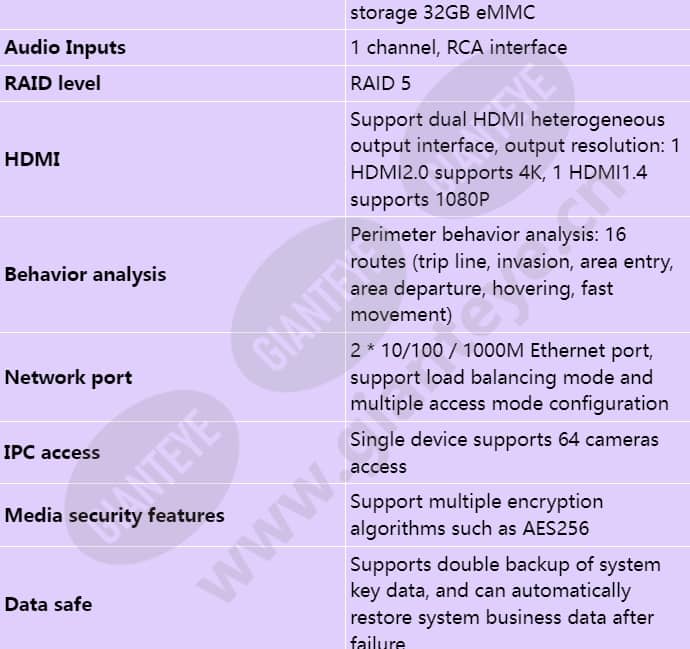Screen dimensions: 690x649
Task: Select the '64 cameras access' description
Action: click(504, 452)
